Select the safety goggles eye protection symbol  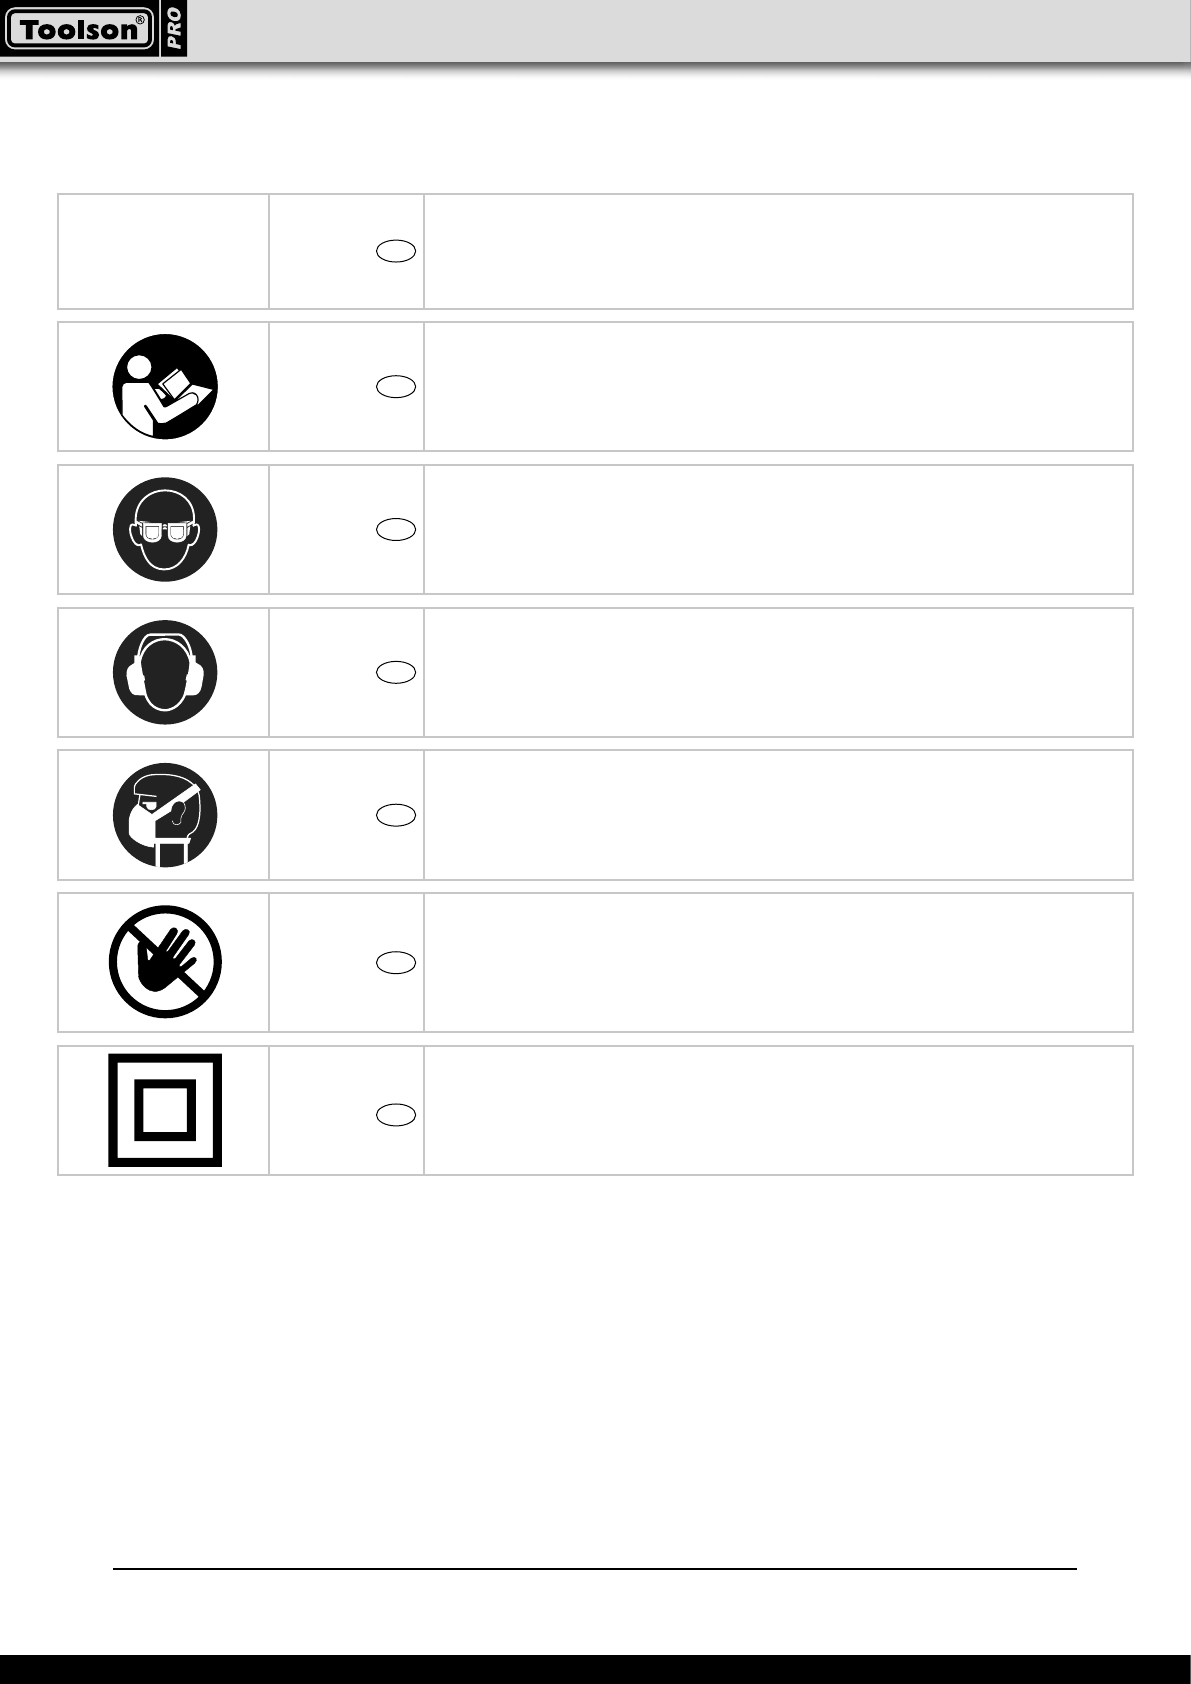pyautogui.click(x=165, y=530)
